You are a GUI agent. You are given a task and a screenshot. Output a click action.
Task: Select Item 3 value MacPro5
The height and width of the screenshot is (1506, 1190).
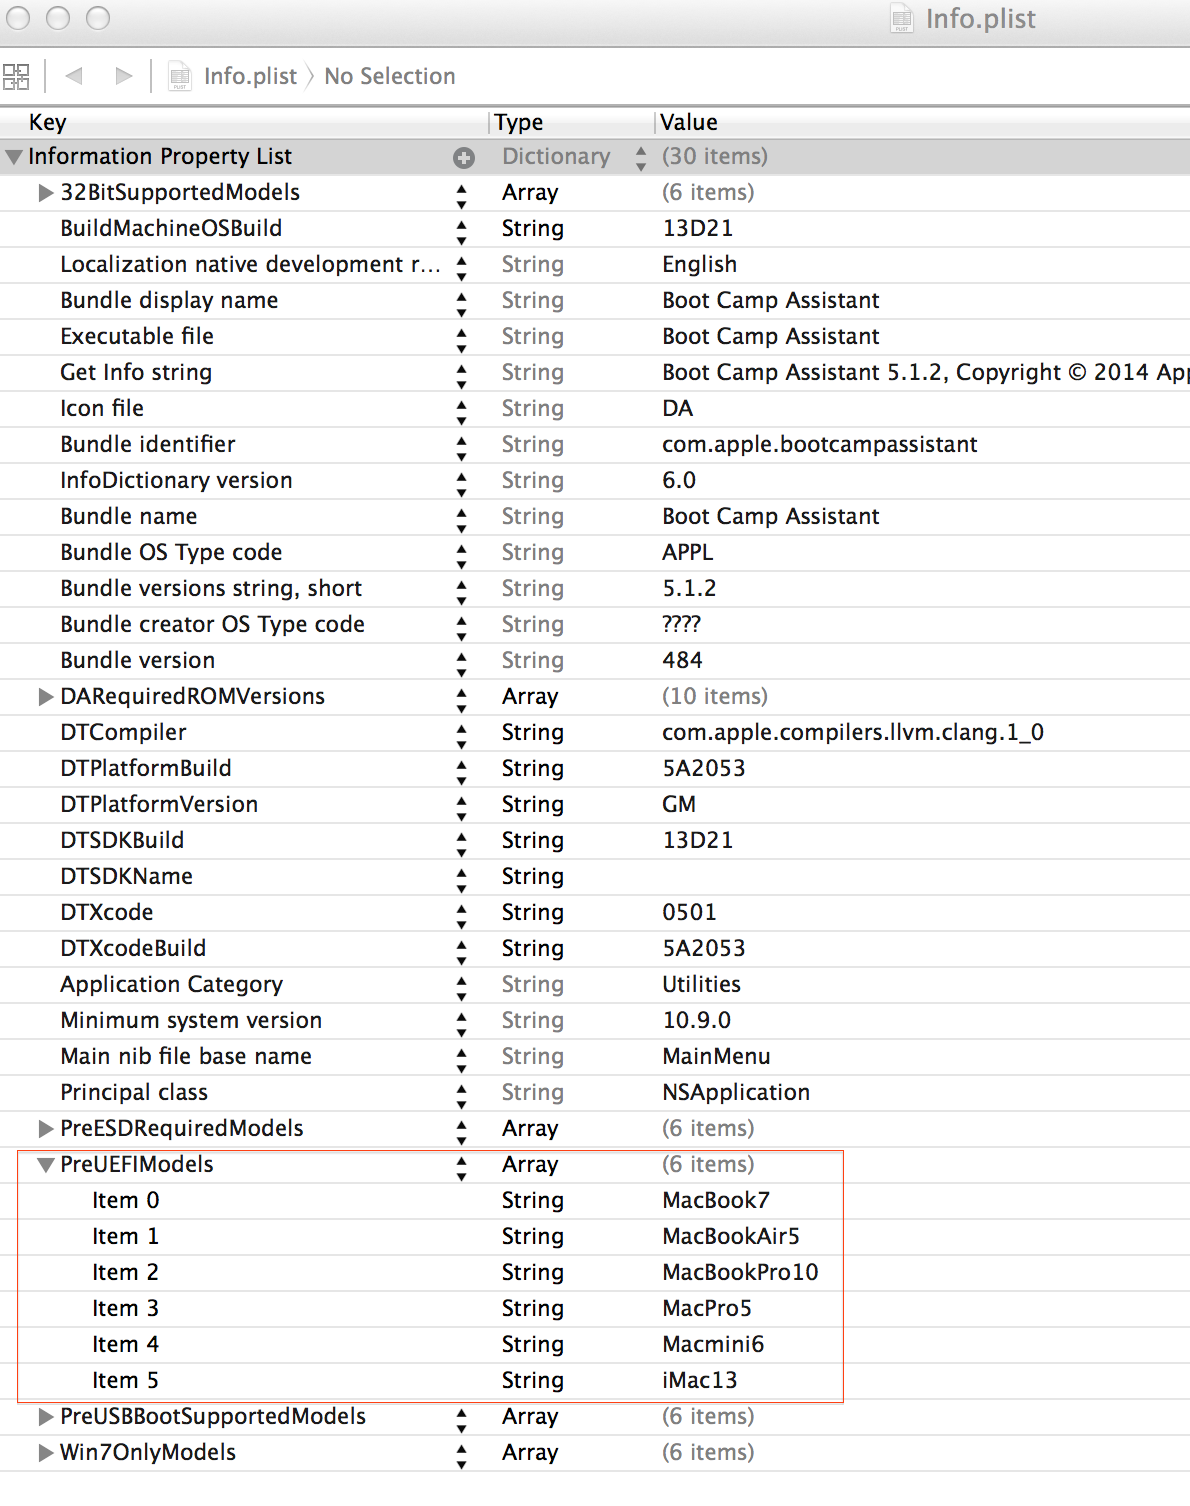point(707,1309)
